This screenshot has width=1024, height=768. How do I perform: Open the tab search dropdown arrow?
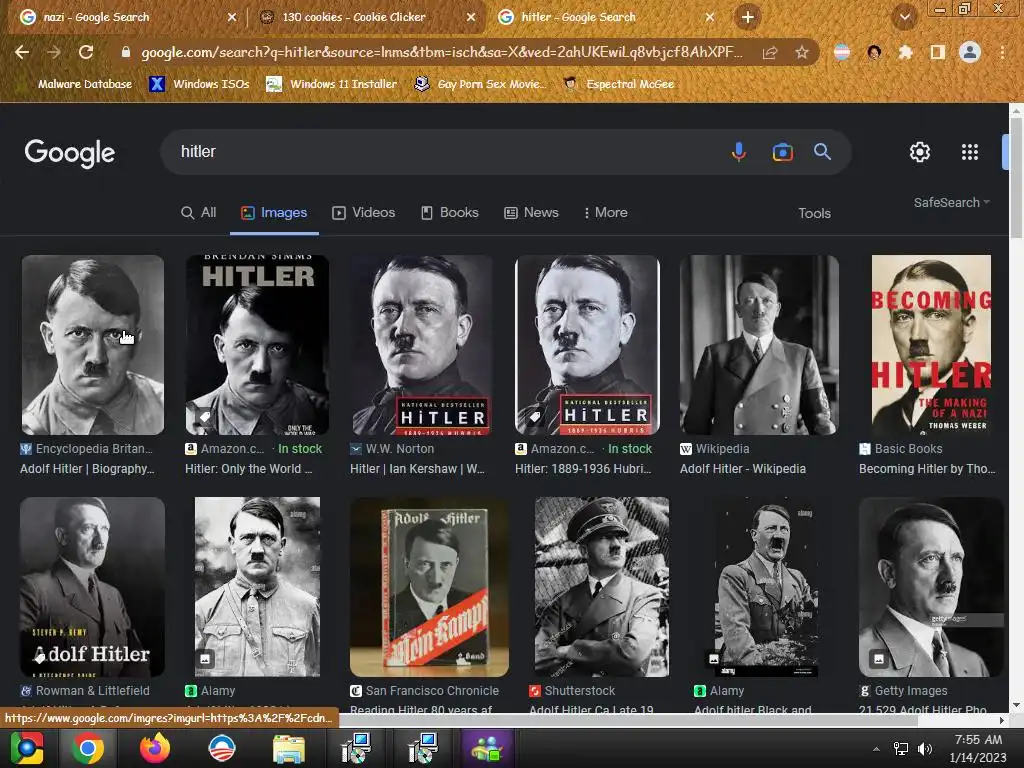(905, 17)
